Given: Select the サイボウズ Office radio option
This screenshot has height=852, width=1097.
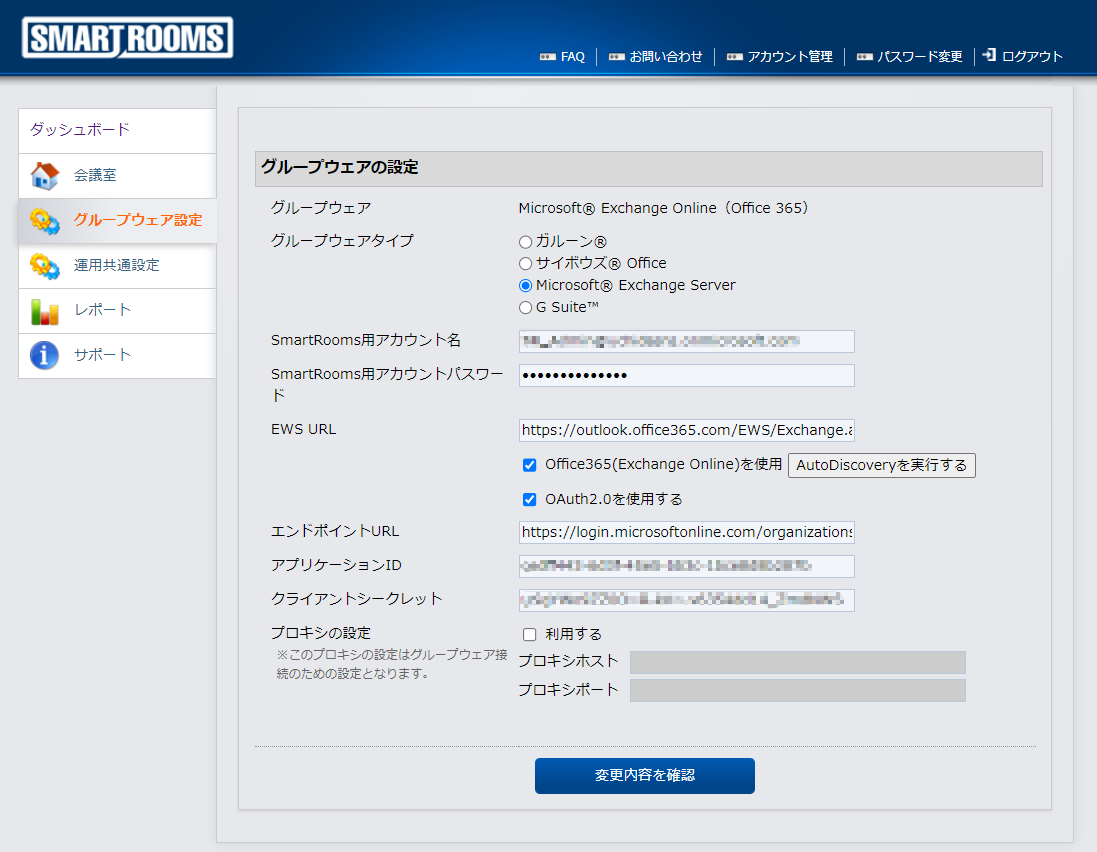Looking at the screenshot, I should [525, 264].
